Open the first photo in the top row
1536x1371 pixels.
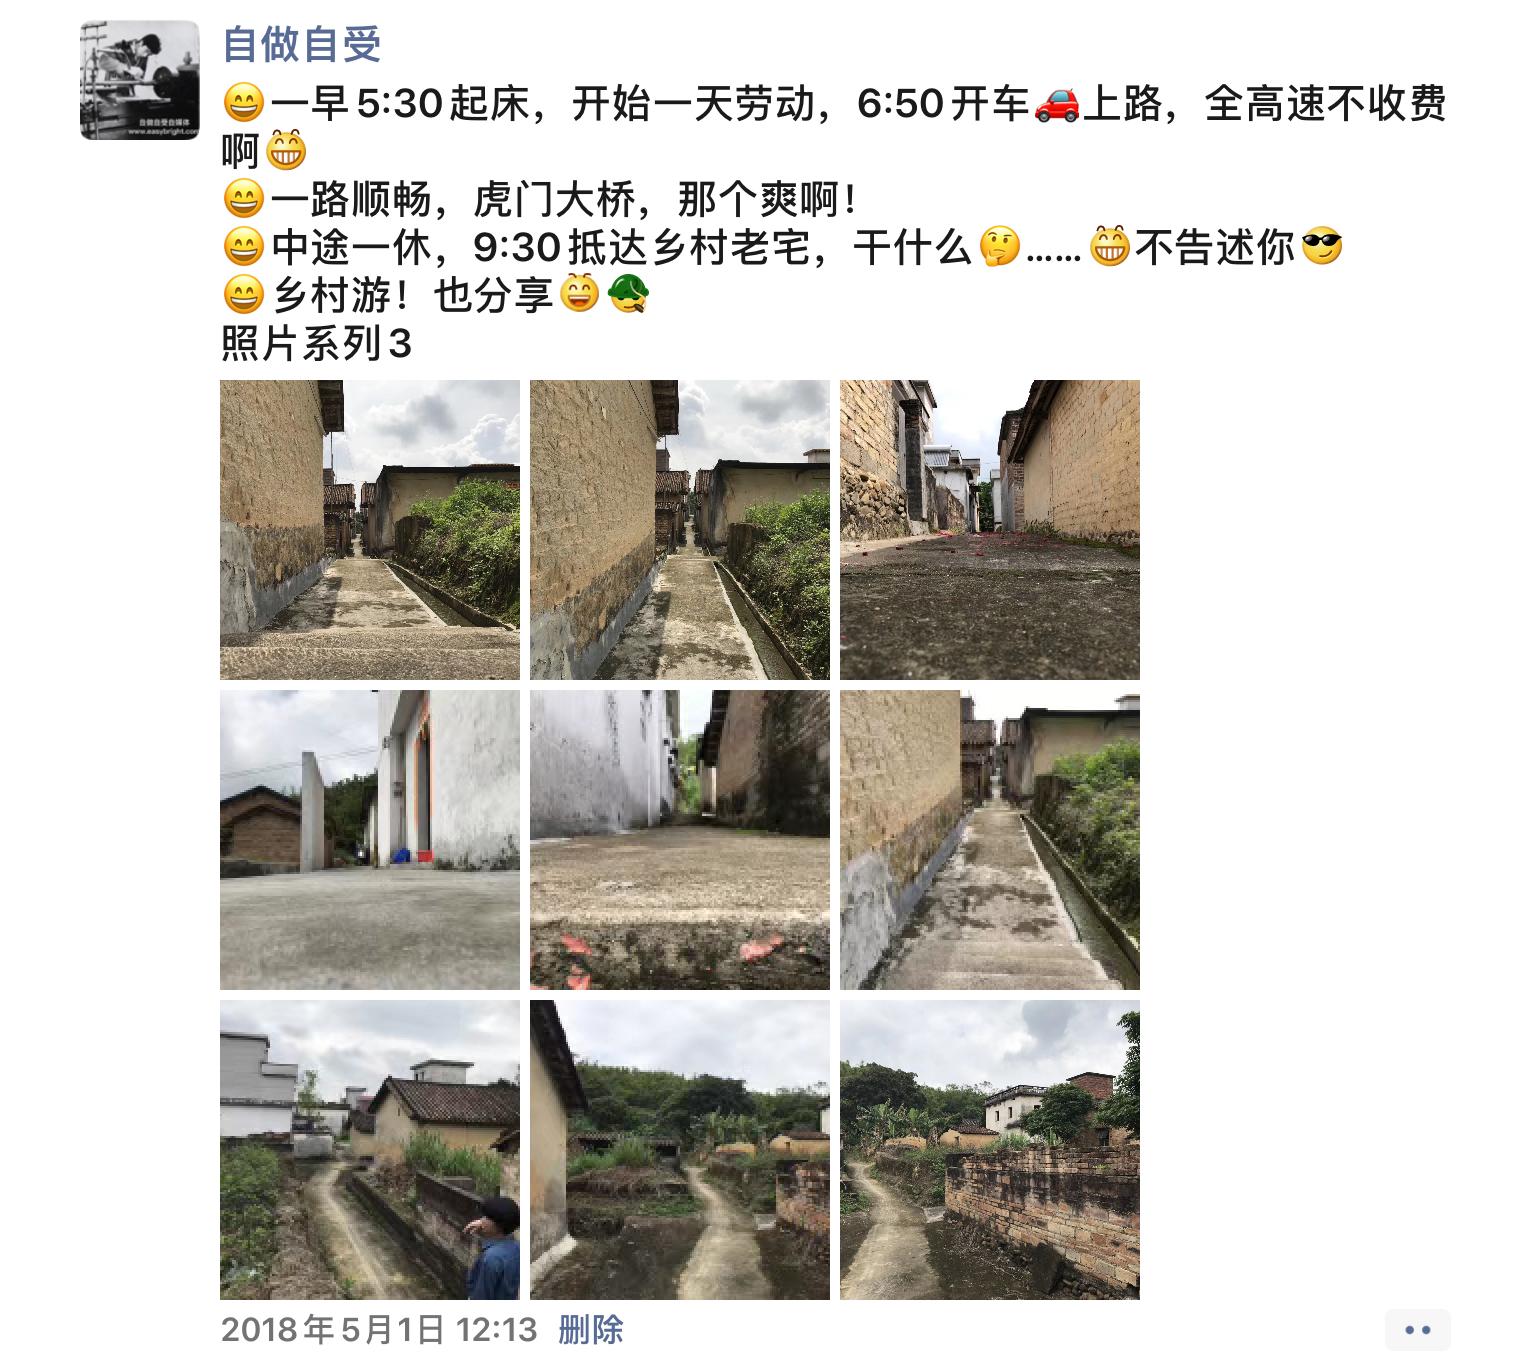click(370, 530)
